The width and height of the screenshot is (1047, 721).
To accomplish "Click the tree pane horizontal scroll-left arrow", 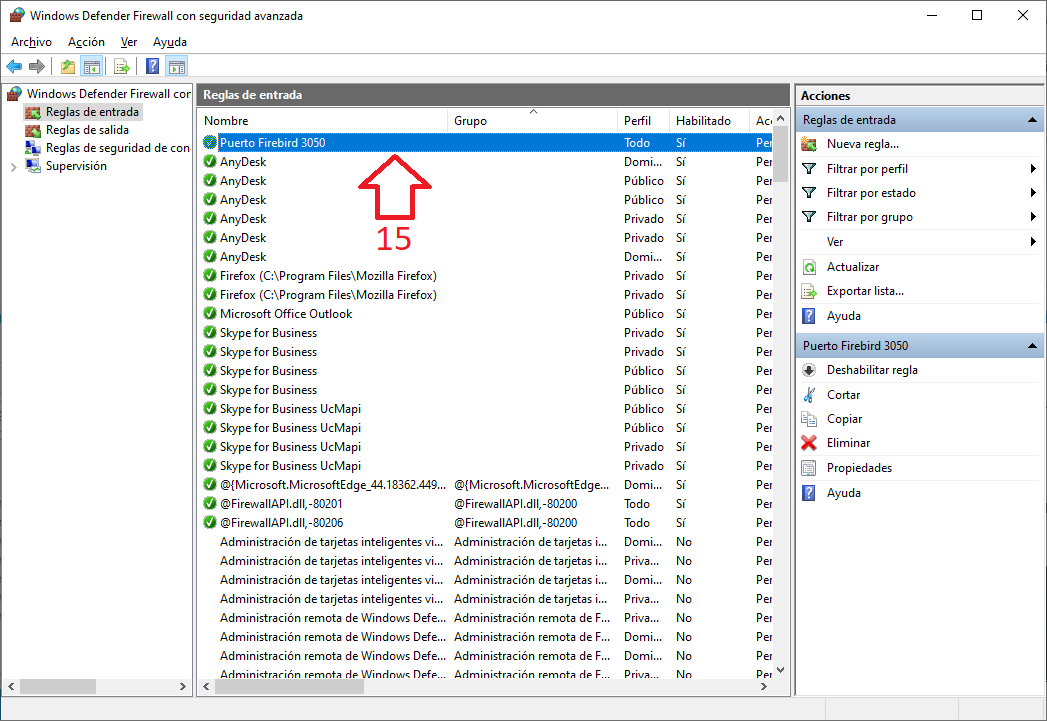I will coord(11,686).
